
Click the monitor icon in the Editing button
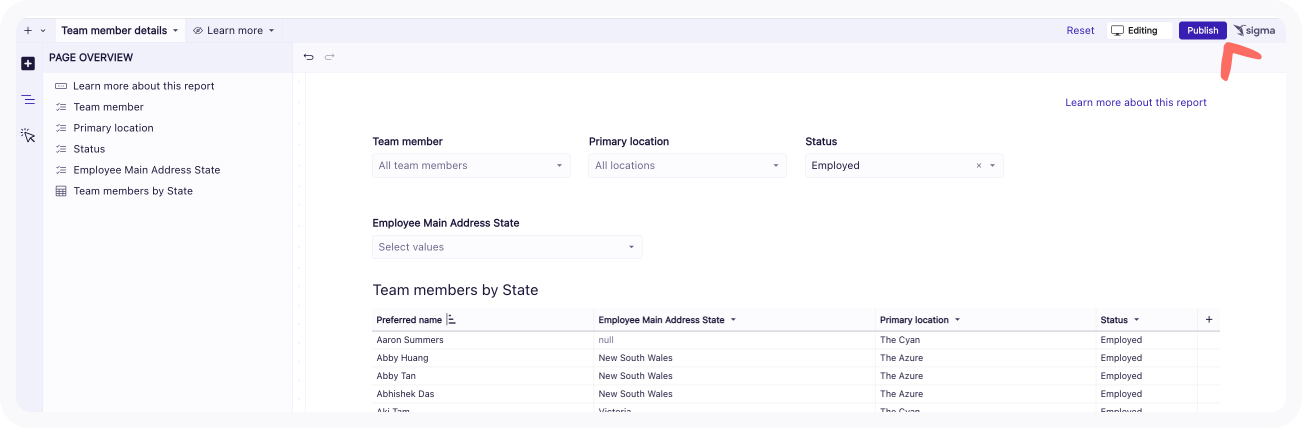pyautogui.click(x=1118, y=31)
